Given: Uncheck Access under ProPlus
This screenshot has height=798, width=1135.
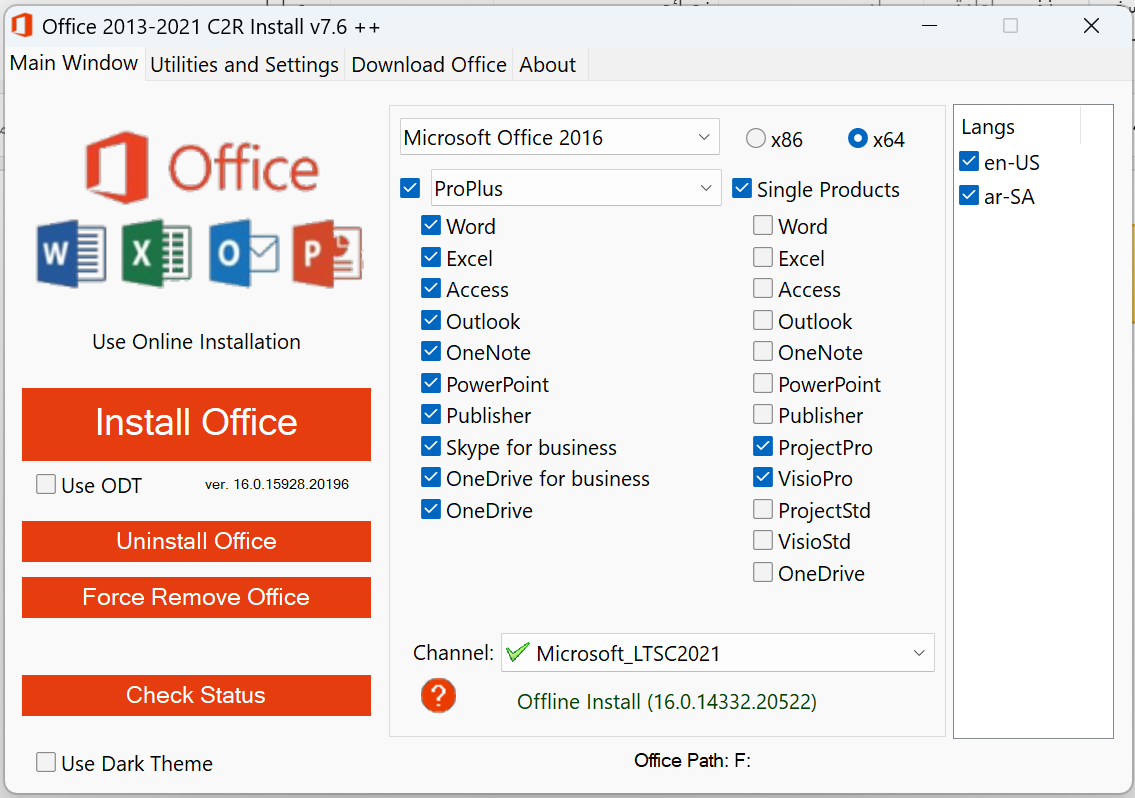Looking at the screenshot, I should (431, 288).
